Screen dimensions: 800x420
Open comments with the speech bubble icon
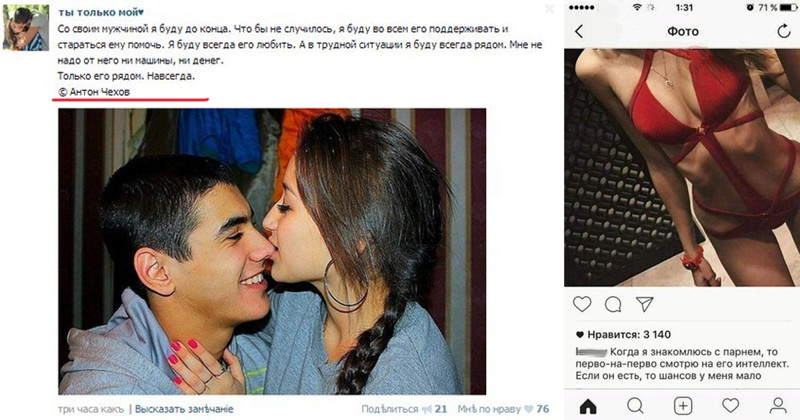point(613,305)
